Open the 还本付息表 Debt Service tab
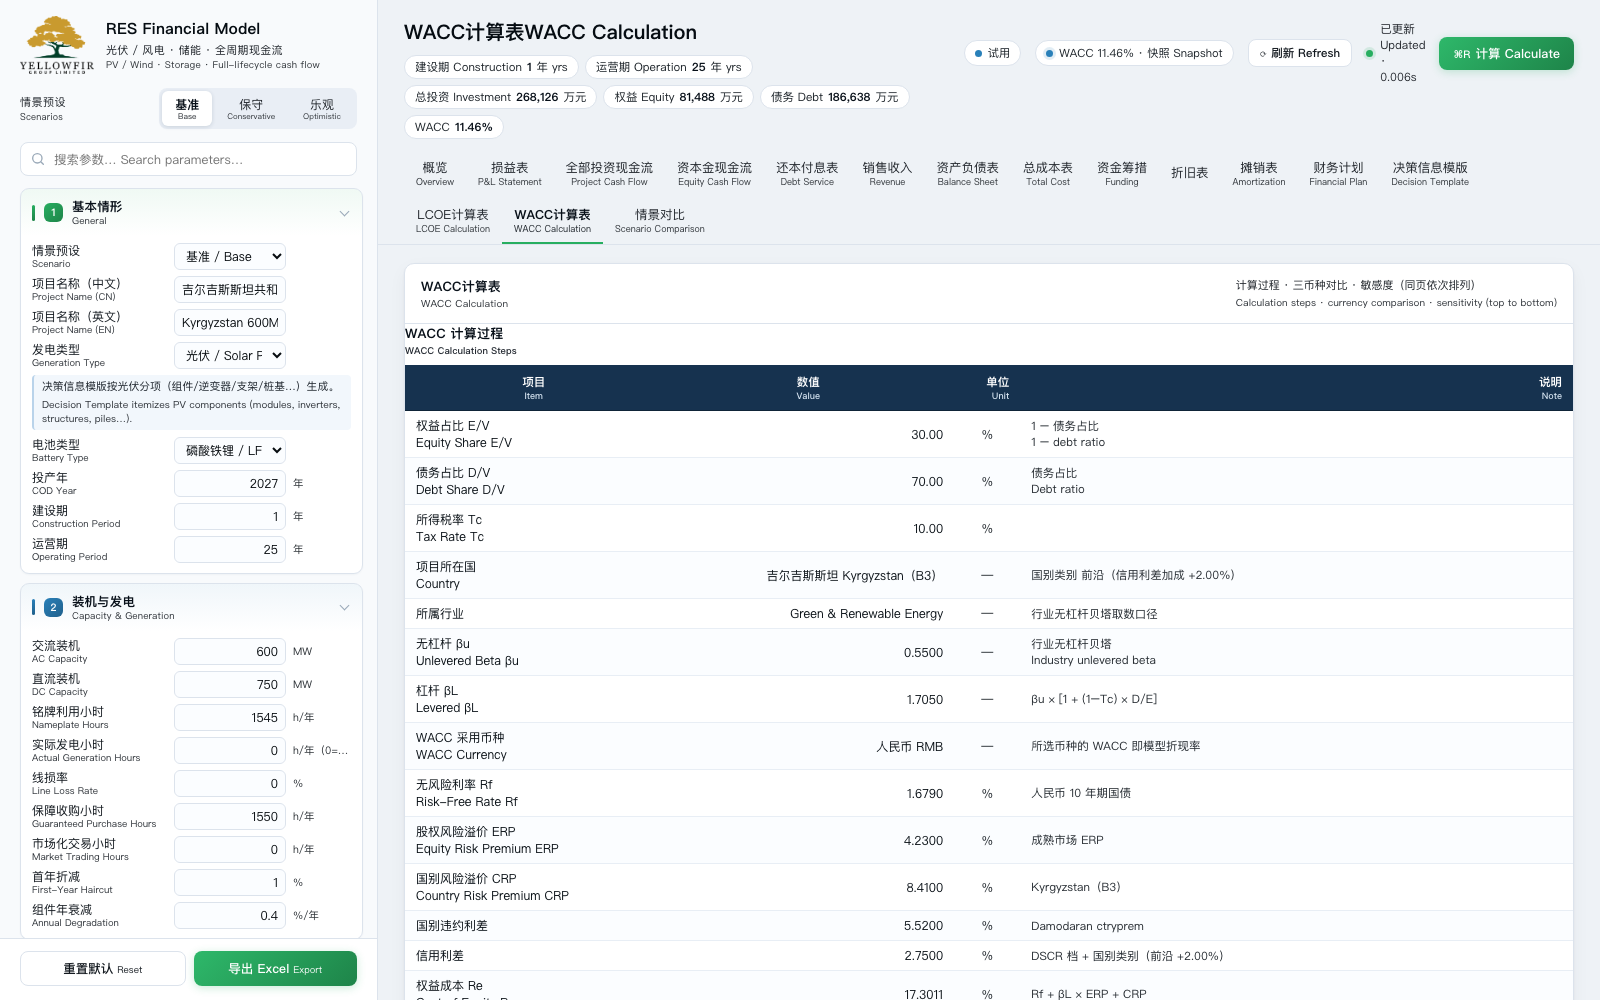 (x=807, y=174)
